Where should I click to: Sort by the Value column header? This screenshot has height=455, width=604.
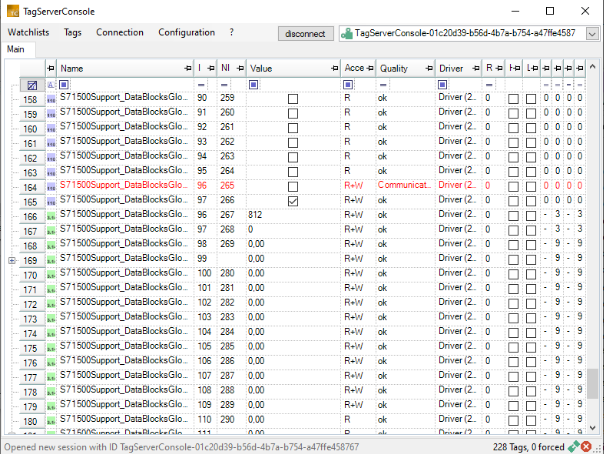coord(261,69)
